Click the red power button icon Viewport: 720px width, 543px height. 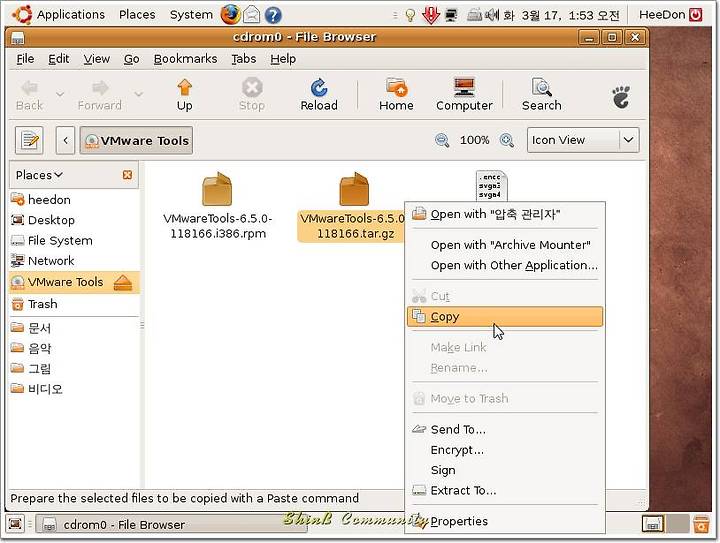(x=696, y=15)
